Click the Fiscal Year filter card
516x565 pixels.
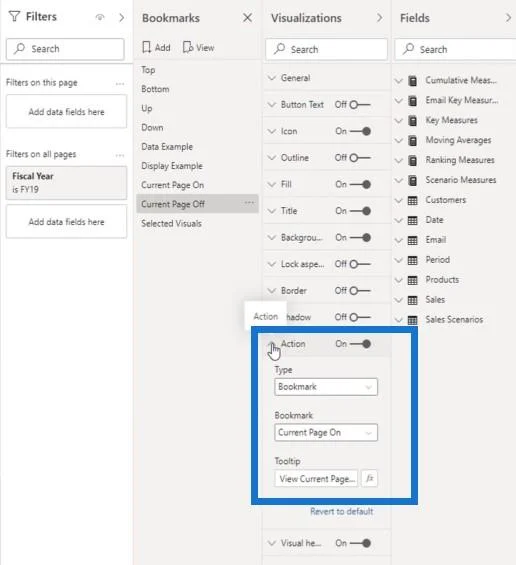click(66, 183)
